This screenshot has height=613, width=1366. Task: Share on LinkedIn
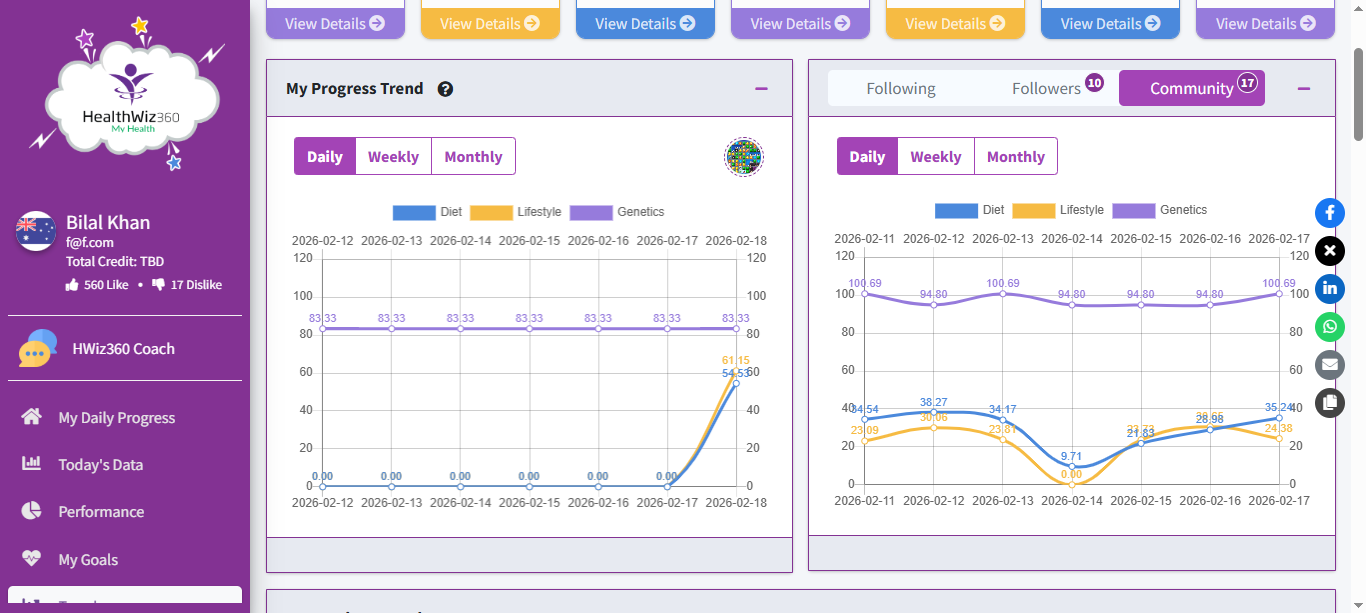[x=1330, y=288]
